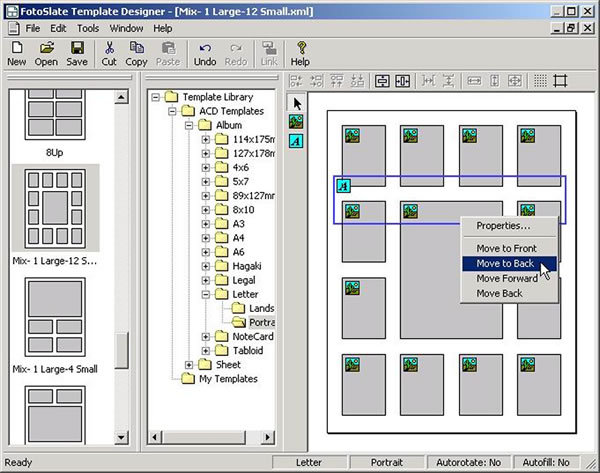Click the third alignment icon in the layout toolbar

coord(337,81)
